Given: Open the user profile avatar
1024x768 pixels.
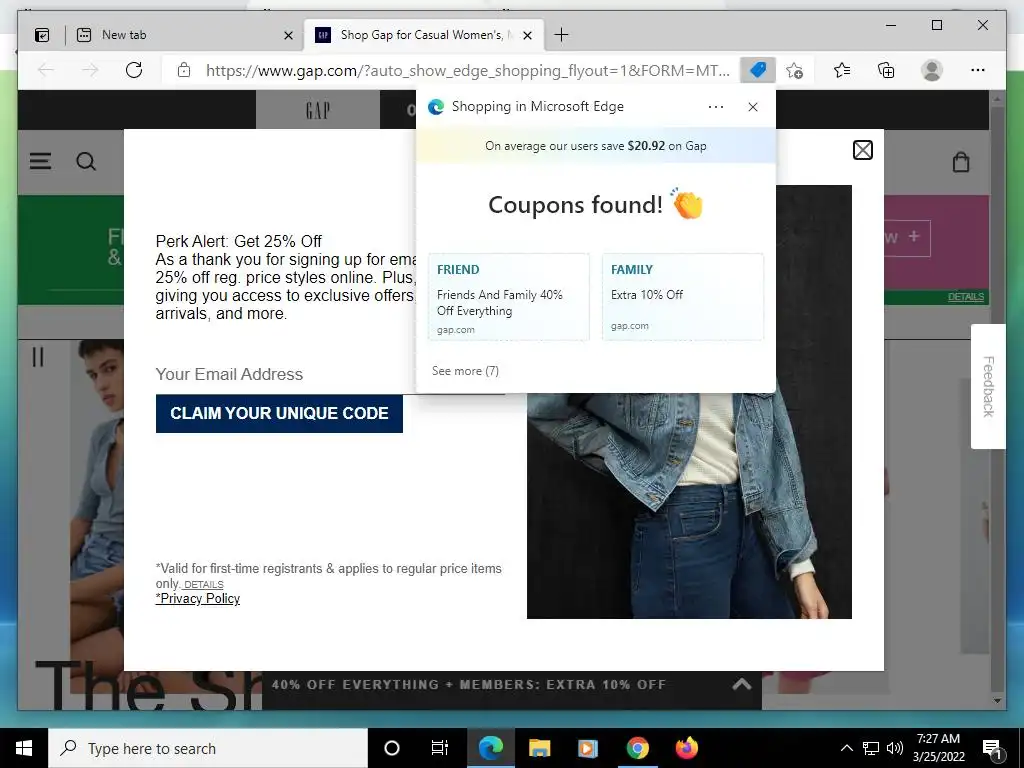Looking at the screenshot, I should (932, 70).
